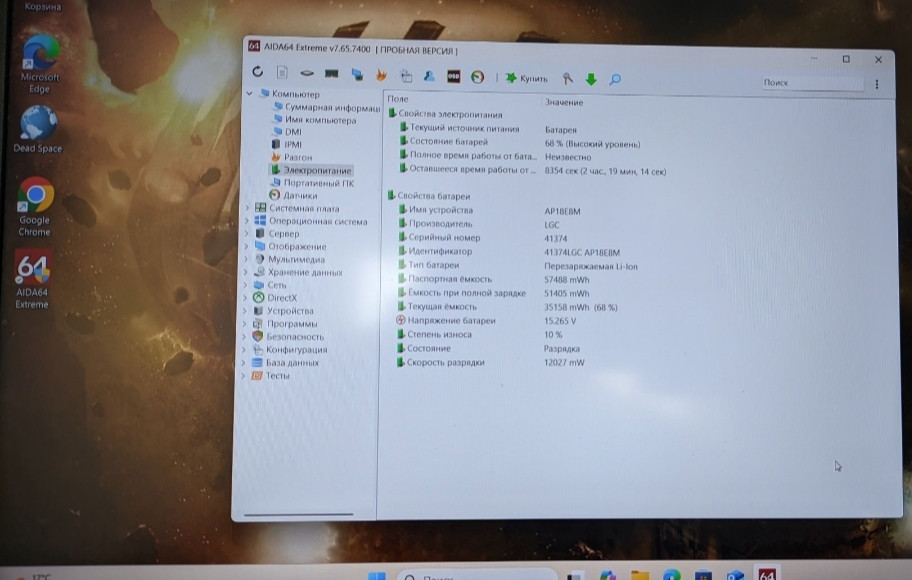Select the Датчики (Sensors) item icon
912x580 pixels.
[278, 197]
